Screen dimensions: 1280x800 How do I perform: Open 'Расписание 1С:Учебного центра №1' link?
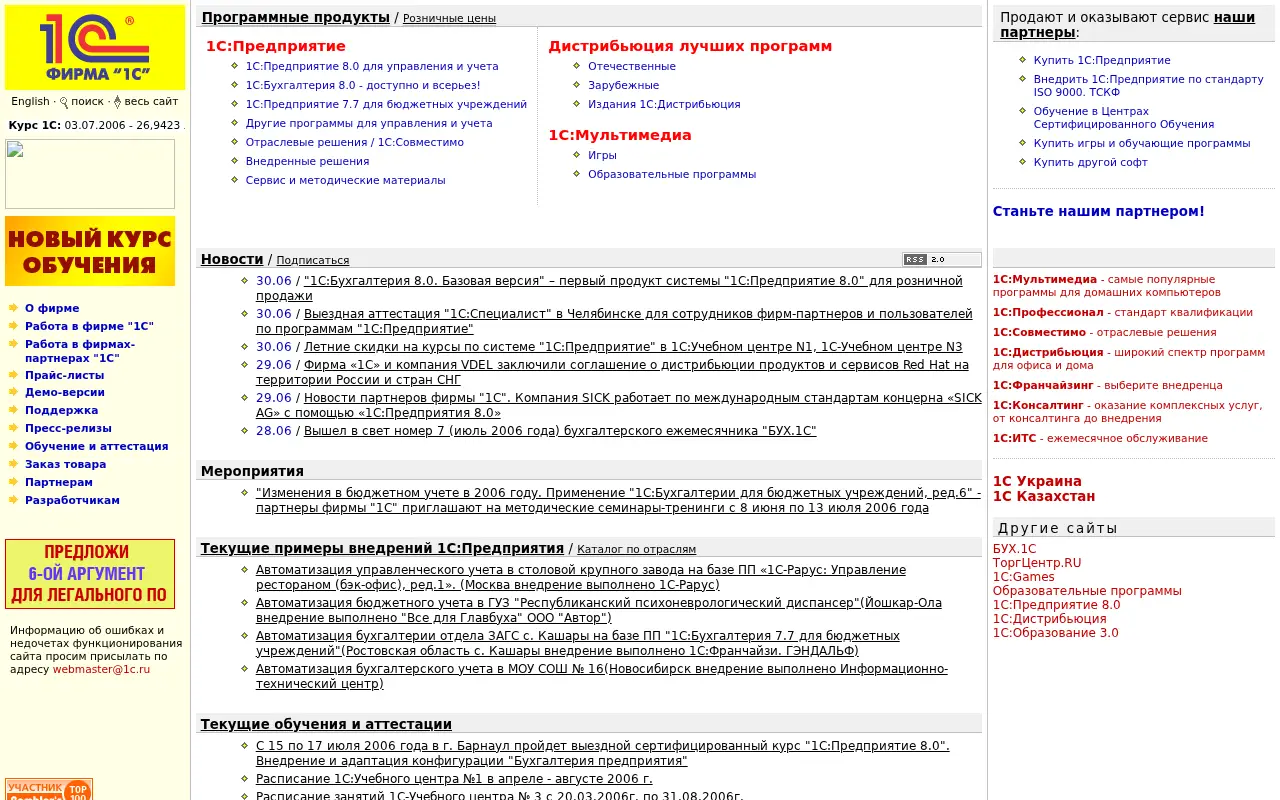coord(454,779)
